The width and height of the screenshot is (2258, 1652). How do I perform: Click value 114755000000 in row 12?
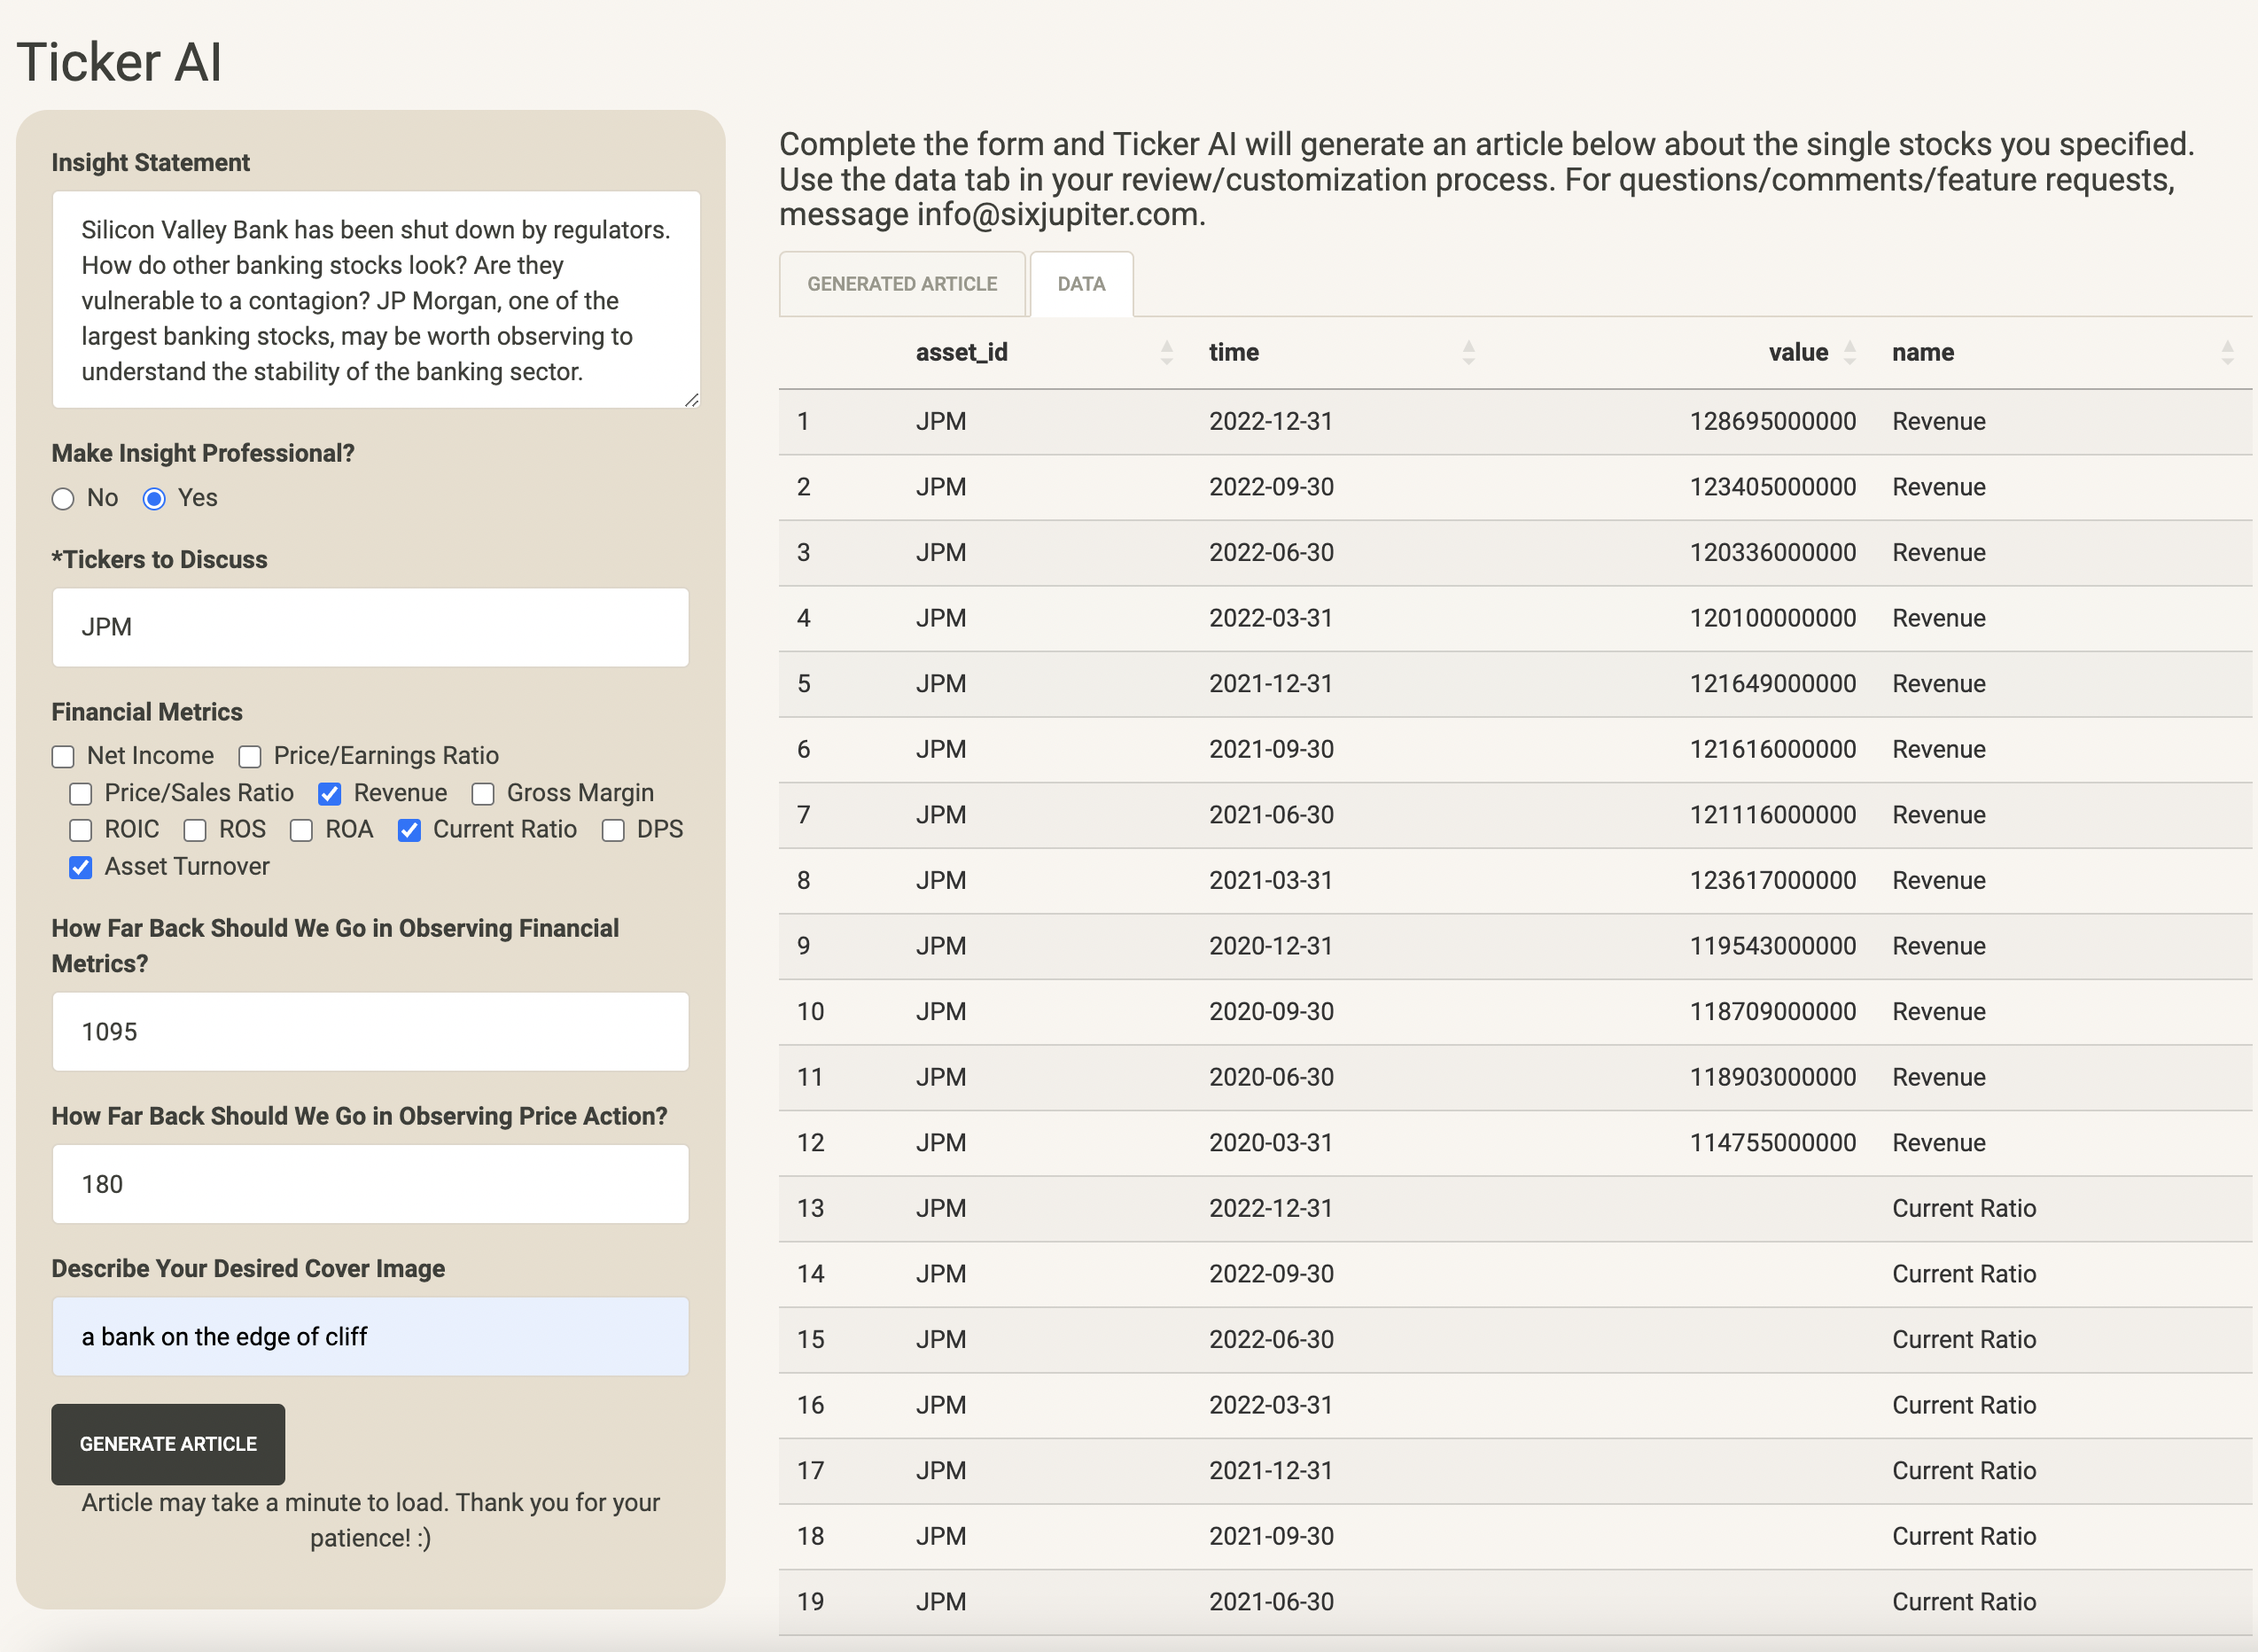tap(1773, 1143)
